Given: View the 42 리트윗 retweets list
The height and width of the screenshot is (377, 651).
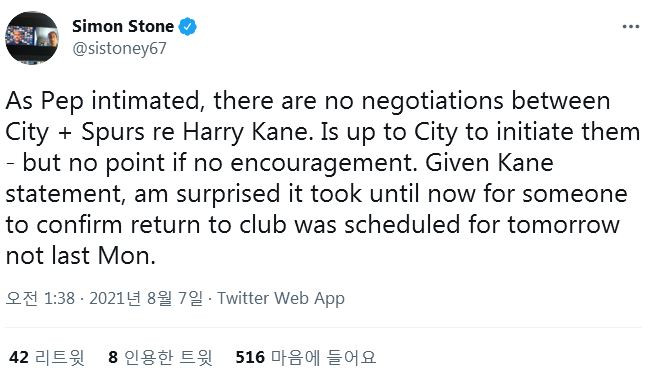Looking at the screenshot, I should [46, 357].
